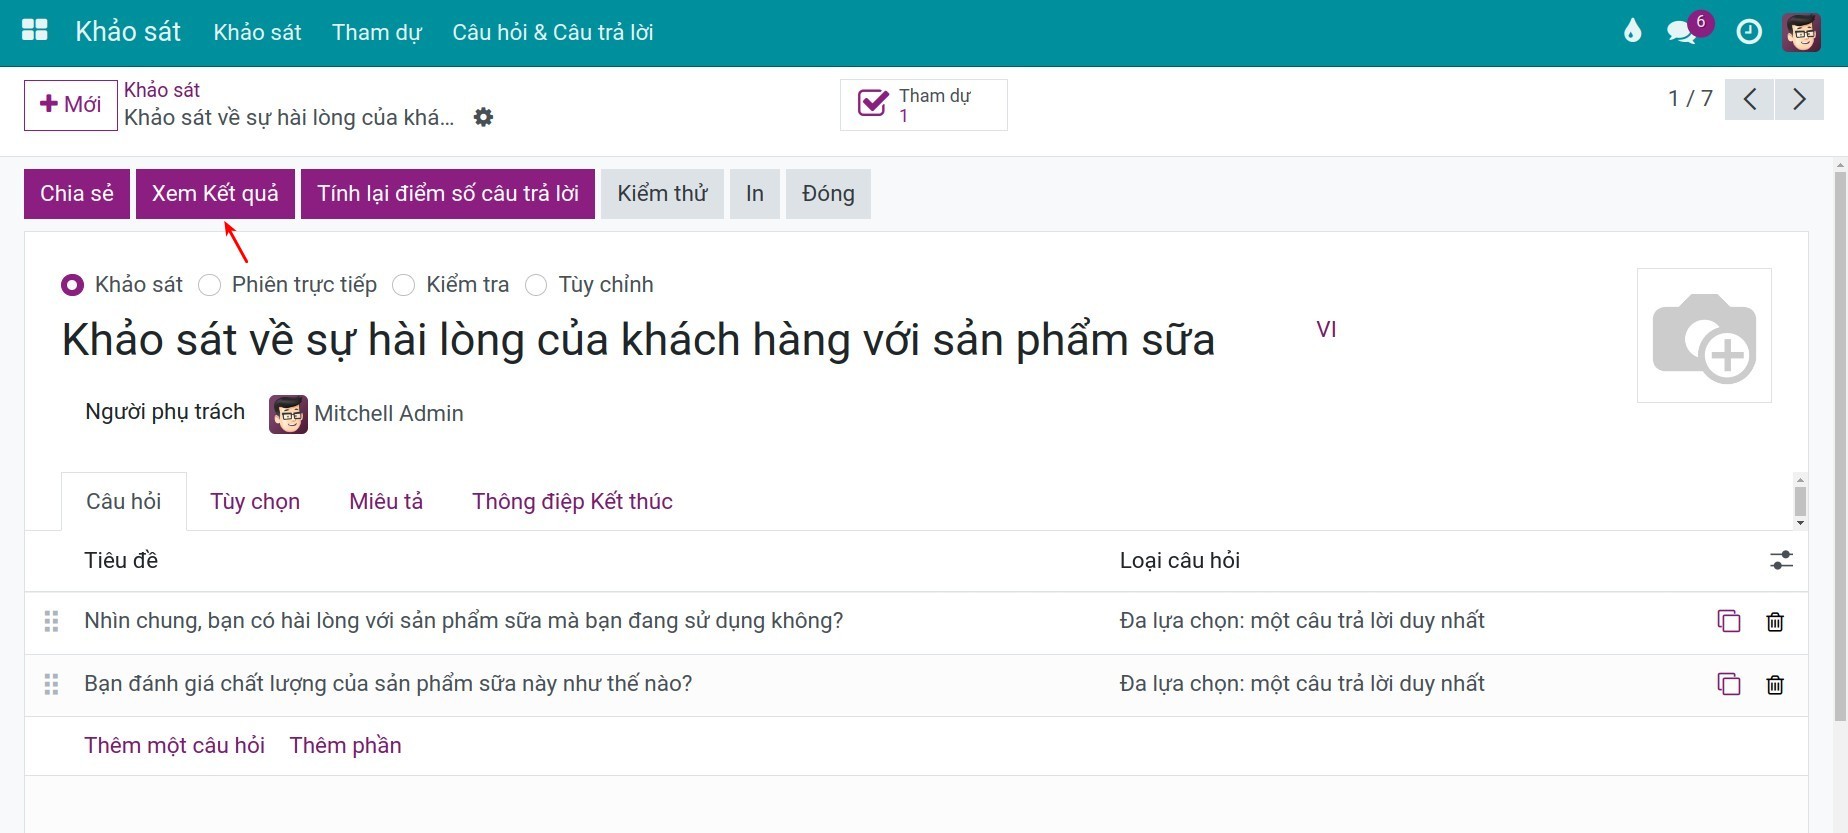Click drag handle of 'Nhìn chung' row
The width and height of the screenshot is (1848, 833).
[x=52, y=621]
